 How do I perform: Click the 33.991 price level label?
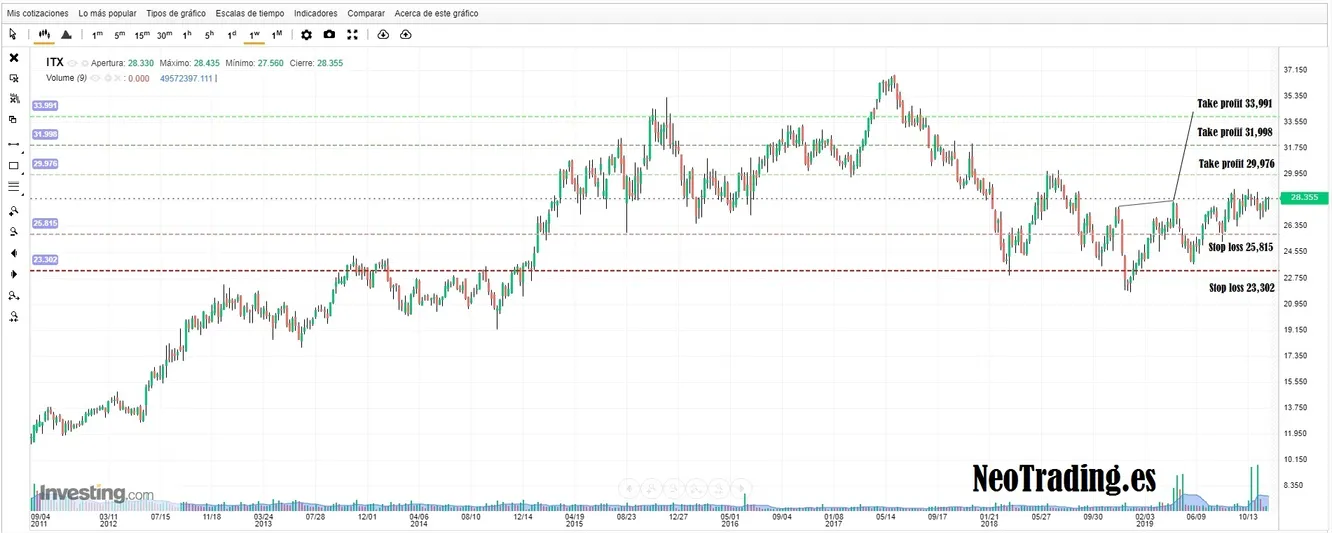(45, 105)
